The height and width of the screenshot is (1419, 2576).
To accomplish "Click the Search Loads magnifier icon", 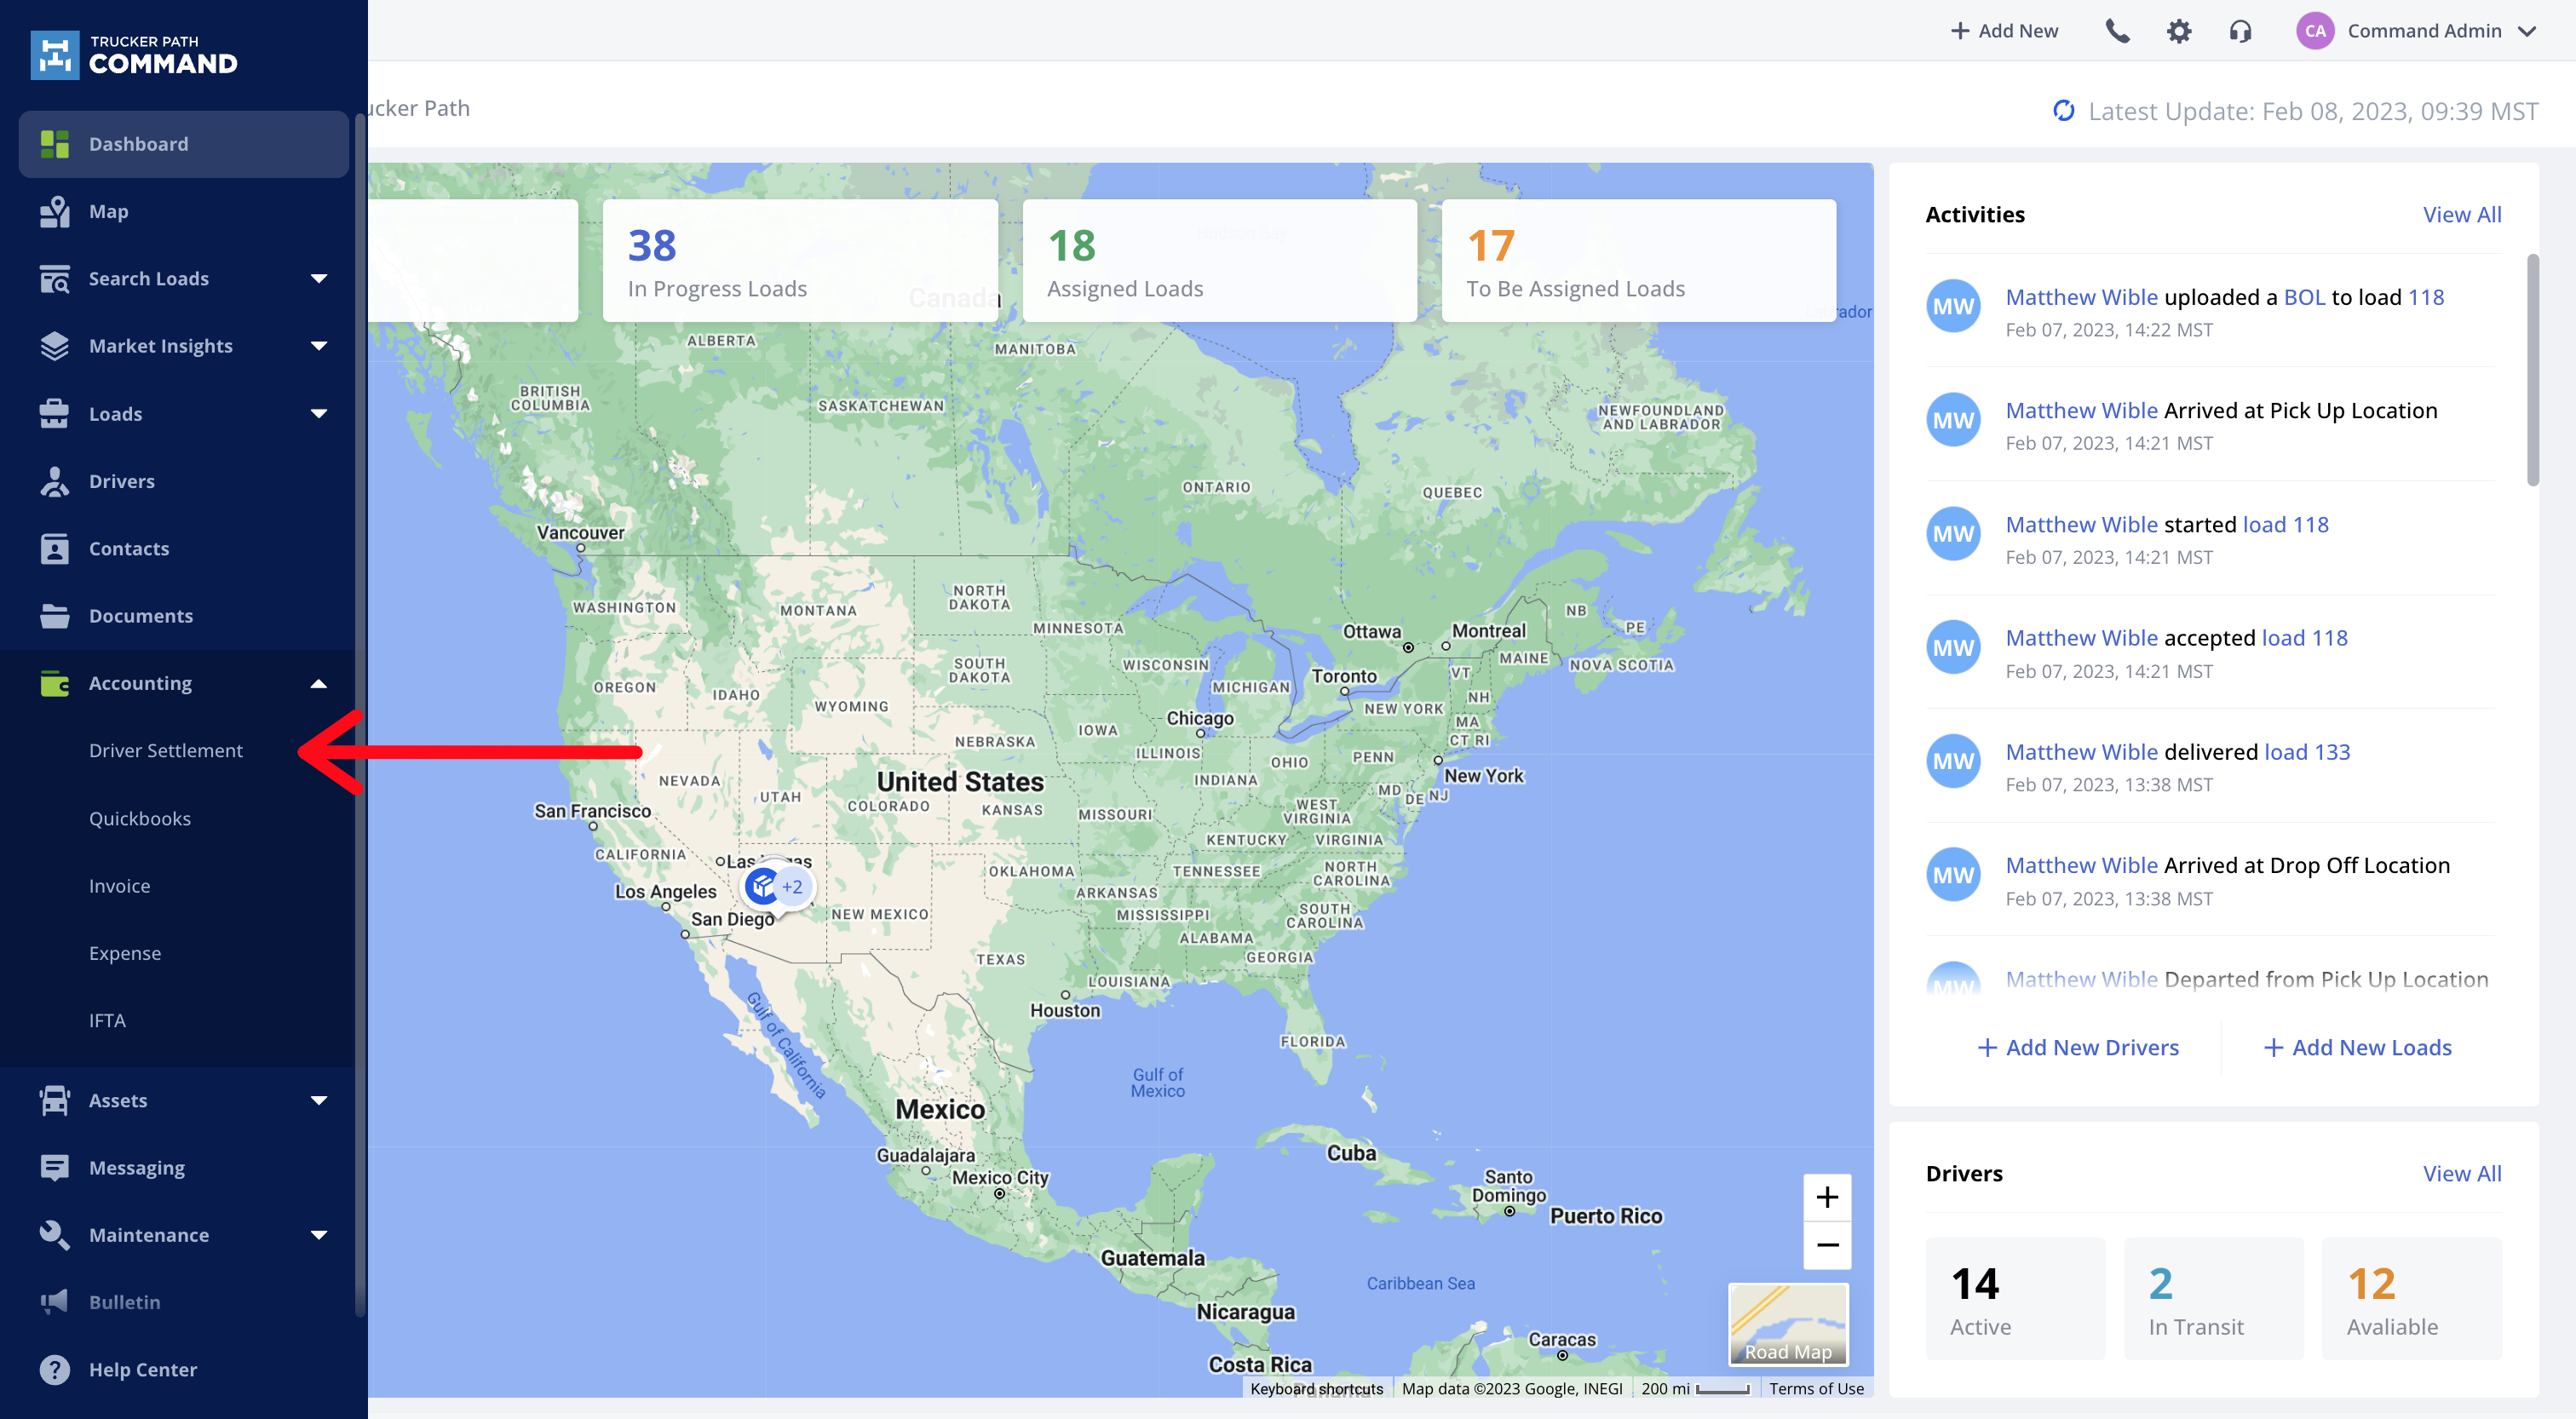I will (x=55, y=279).
